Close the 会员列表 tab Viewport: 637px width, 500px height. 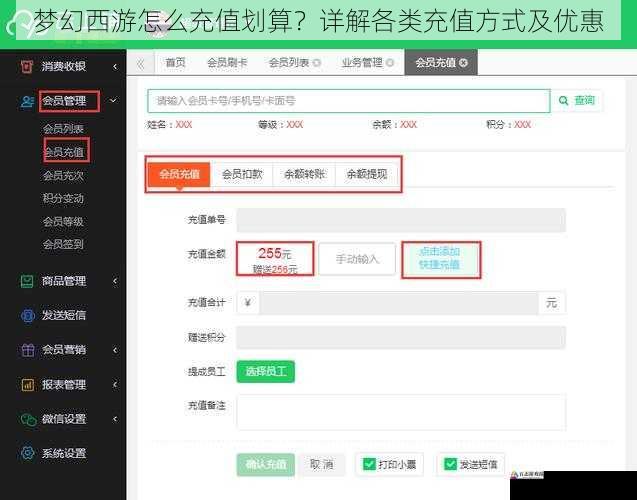(316, 63)
